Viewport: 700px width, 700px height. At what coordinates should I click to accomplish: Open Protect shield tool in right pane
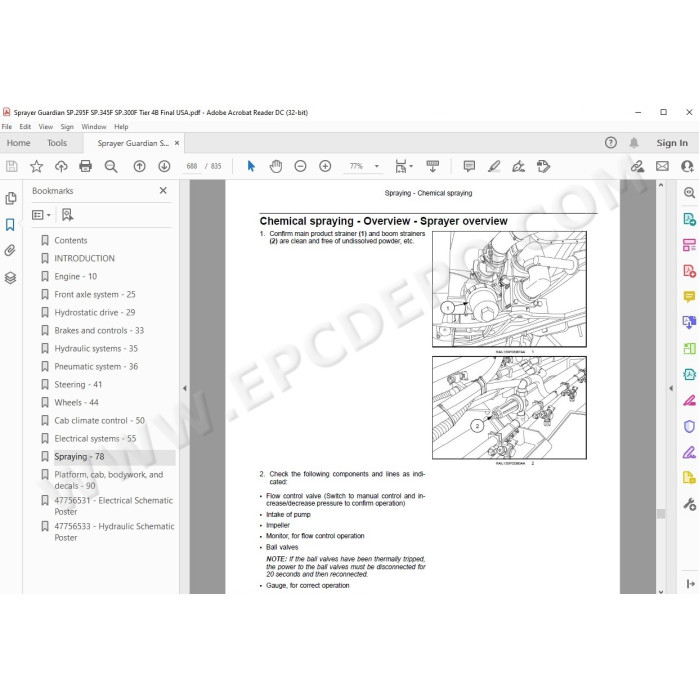(x=689, y=426)
